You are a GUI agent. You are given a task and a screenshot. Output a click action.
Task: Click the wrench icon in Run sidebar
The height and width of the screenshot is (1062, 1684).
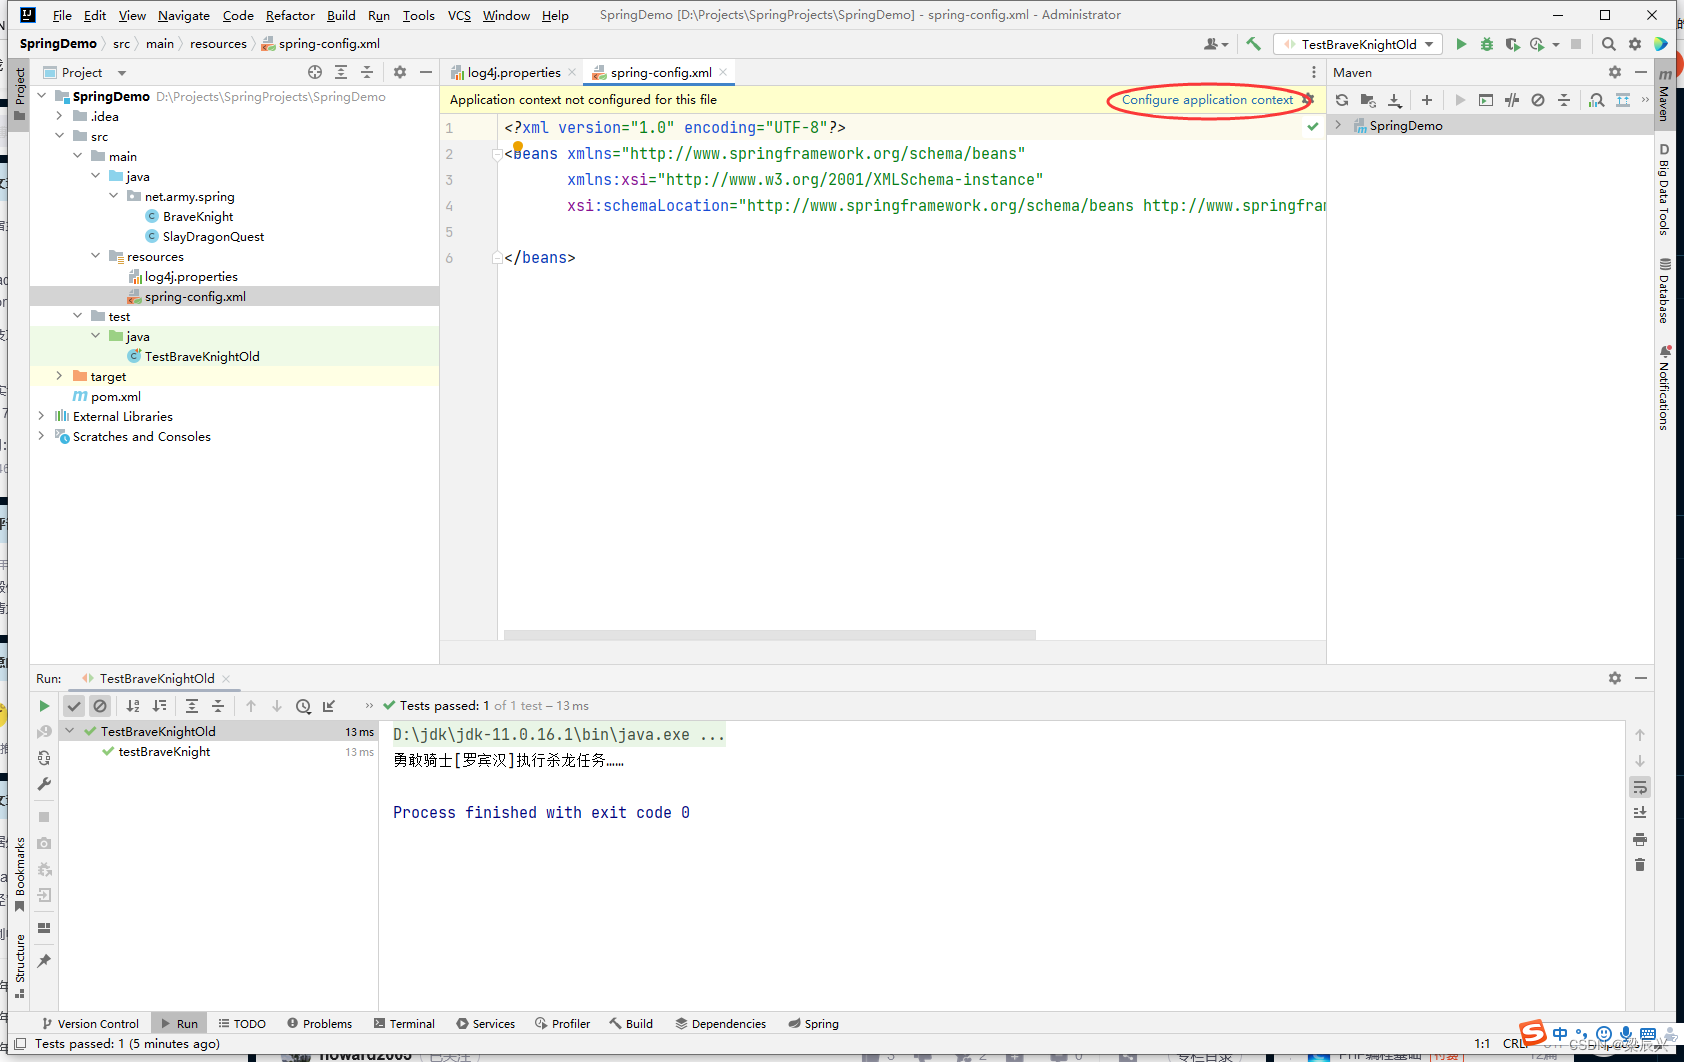pyautogui.click(x=44, y=784)
